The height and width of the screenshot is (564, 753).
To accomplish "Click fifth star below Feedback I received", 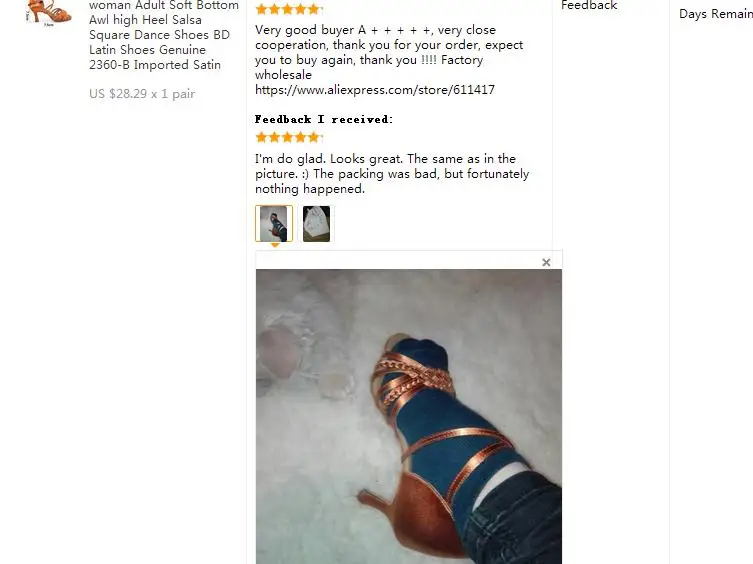I will pyautogui.click(x=314, y=137).
